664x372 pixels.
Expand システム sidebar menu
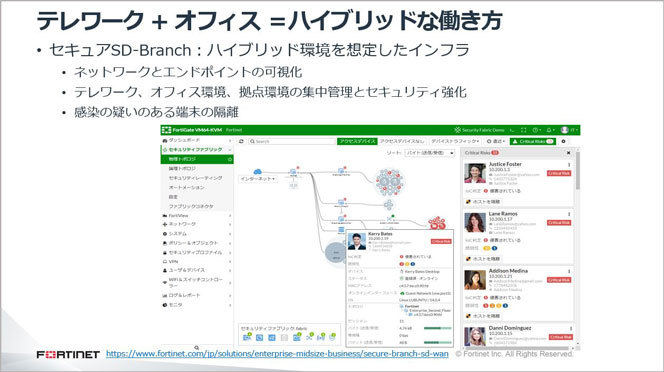point(197,233)
